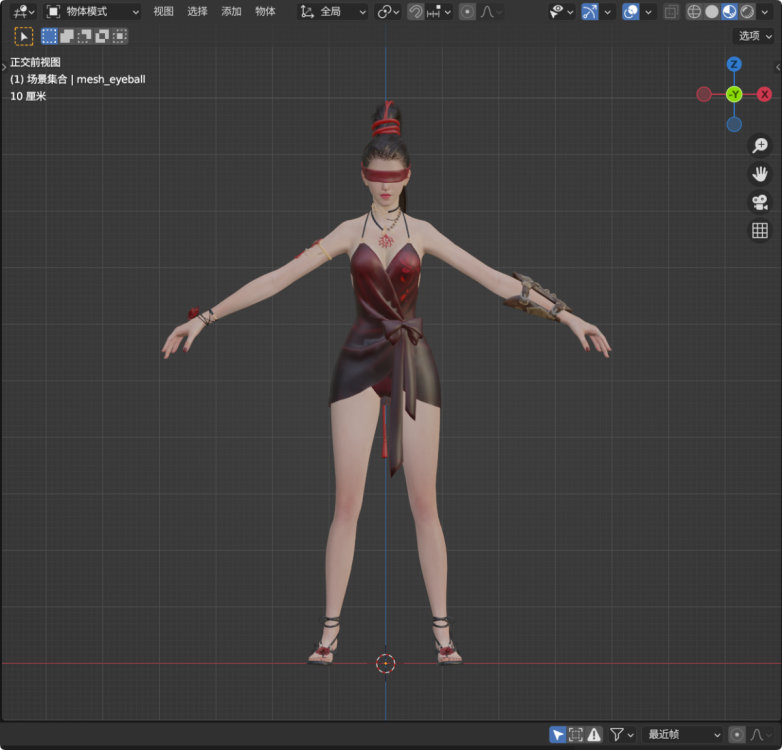Toggle gizmo visibility button
This screenshot has width=782, height=750.
[x=590, y=12]
